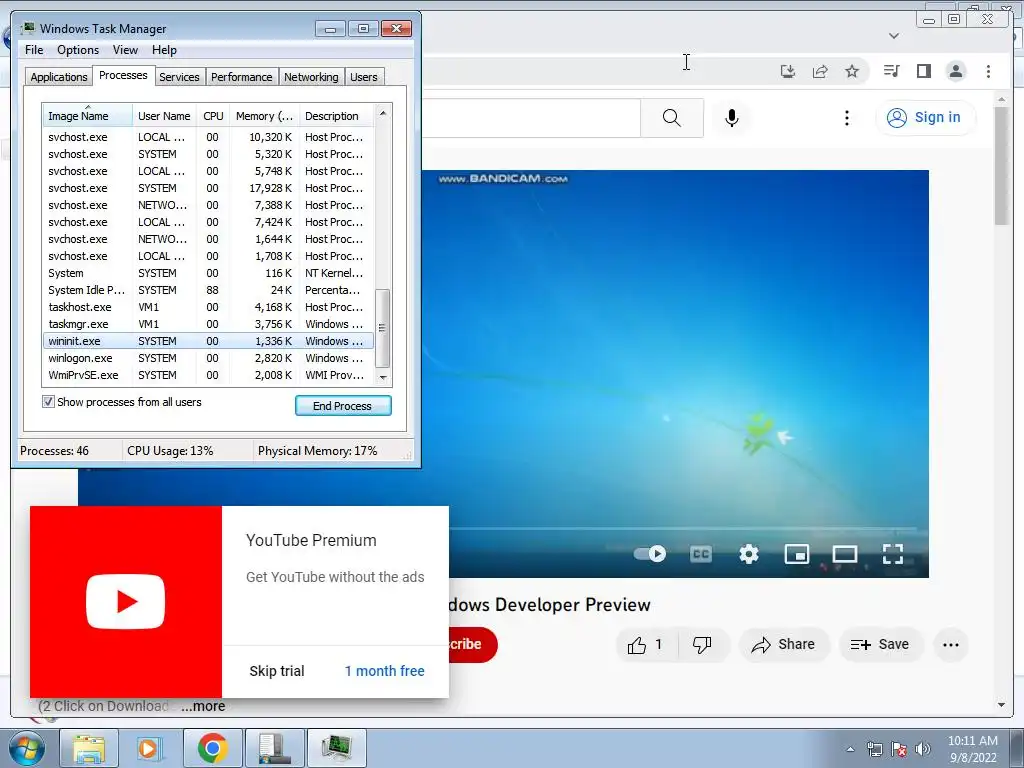Select the System Idle Process row

point(208,290)
